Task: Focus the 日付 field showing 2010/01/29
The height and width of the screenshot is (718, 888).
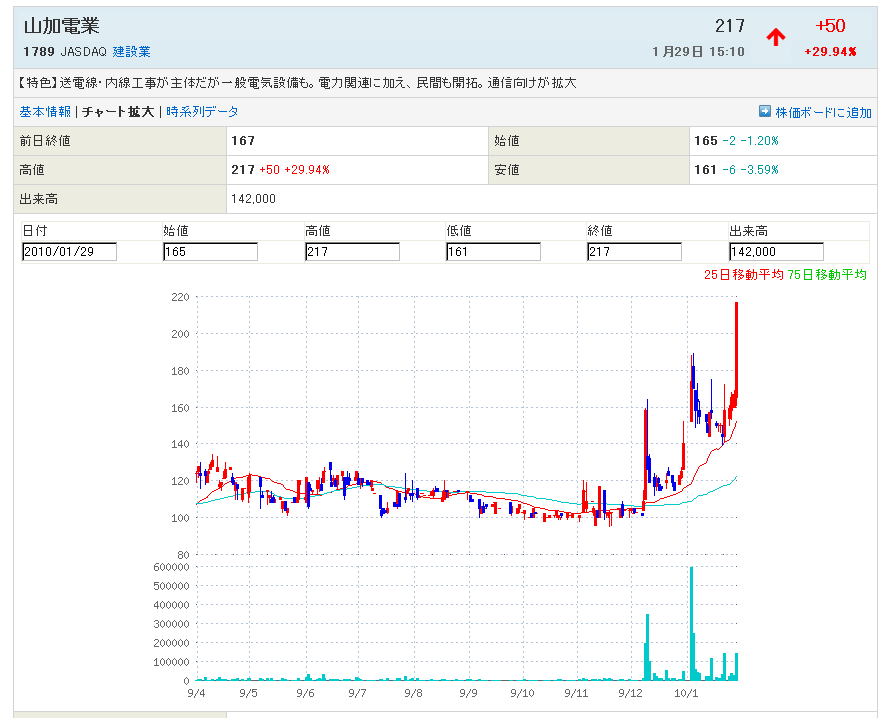Action: [x=69, y=252]
